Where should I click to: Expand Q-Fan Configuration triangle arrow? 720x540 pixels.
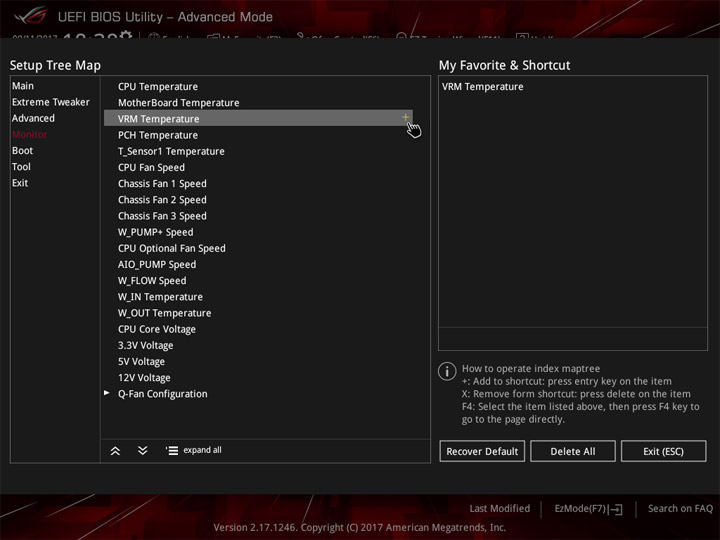click(x=107, y=393)
